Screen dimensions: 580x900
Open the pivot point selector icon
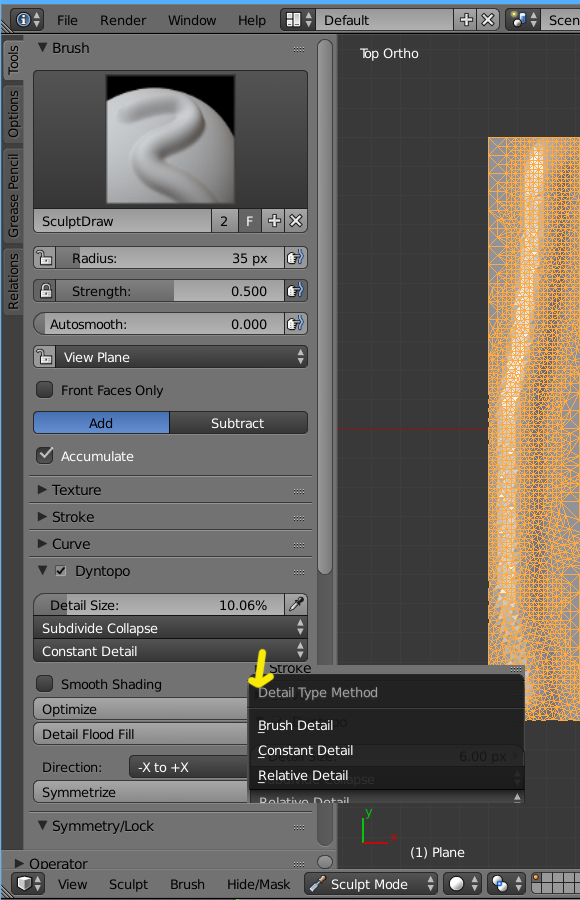click(x=506, y=884)
